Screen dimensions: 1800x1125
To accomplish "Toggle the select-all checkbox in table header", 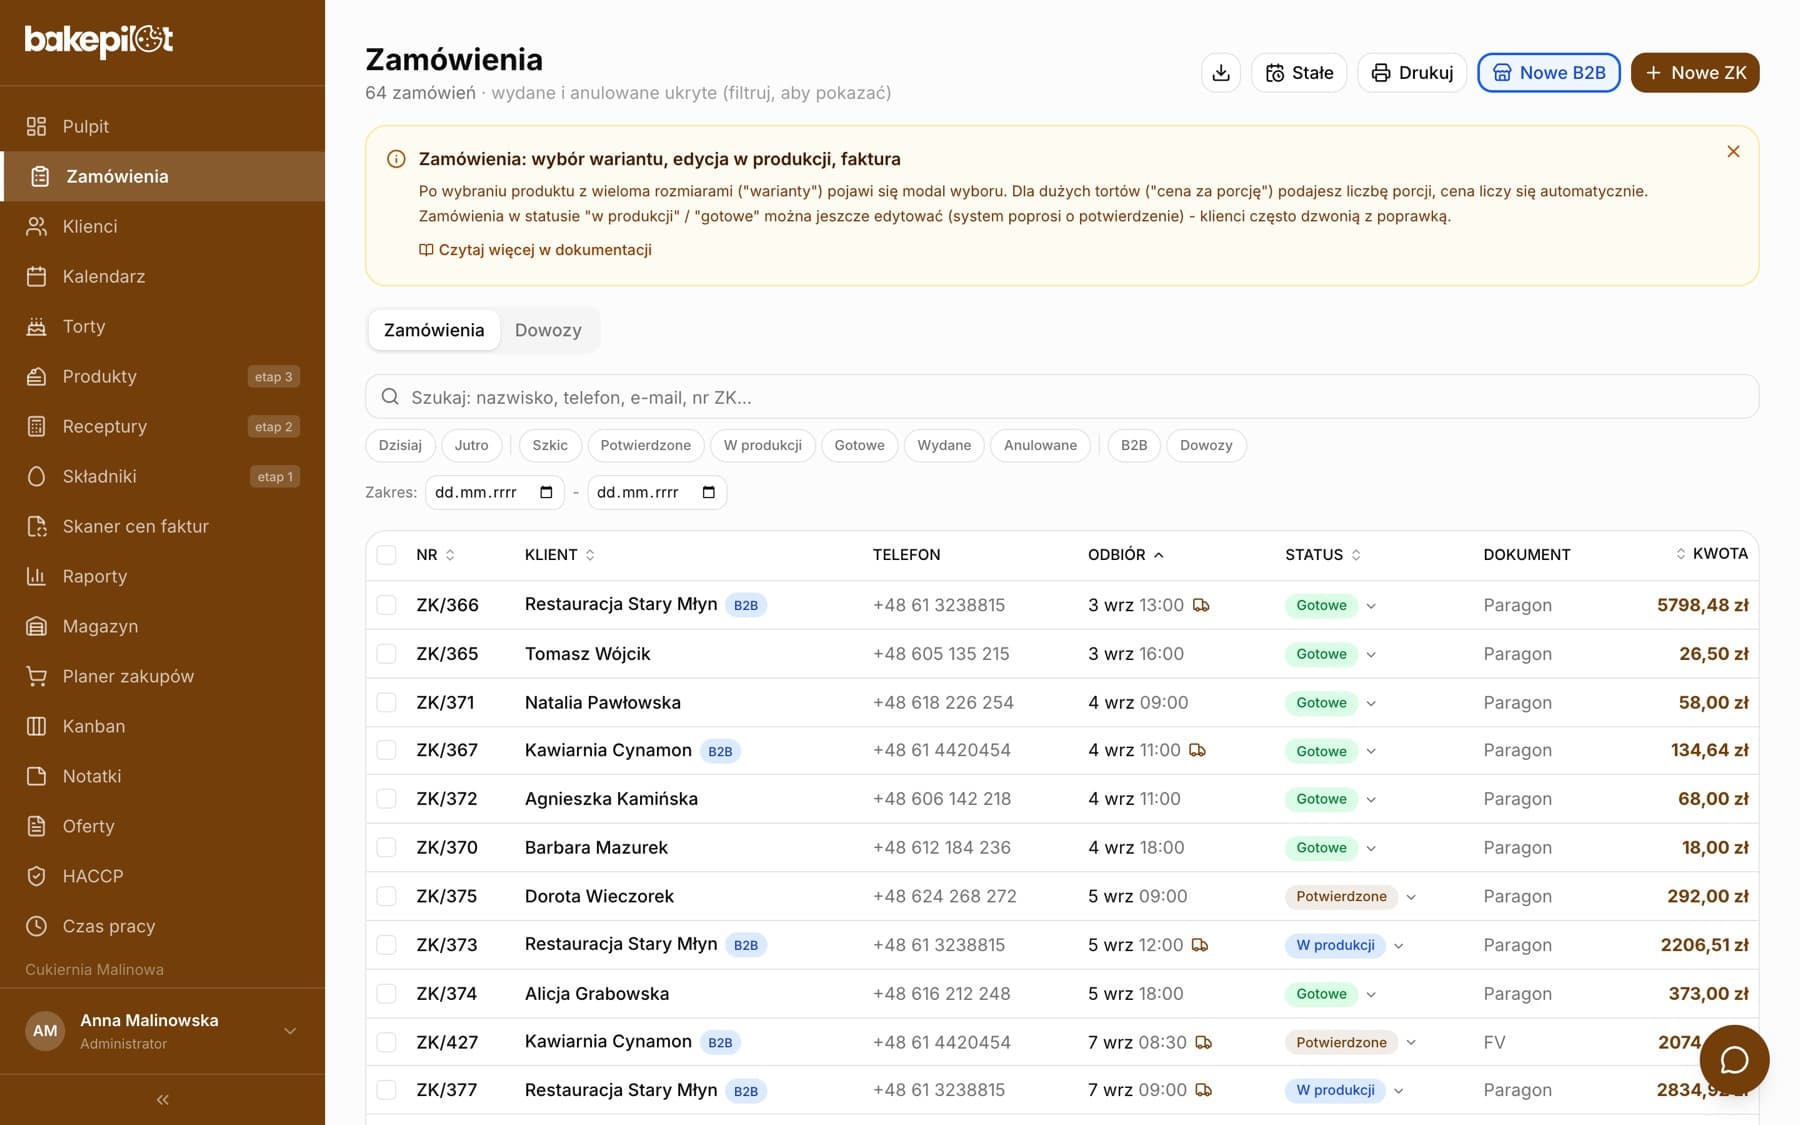I will [386, 555].
